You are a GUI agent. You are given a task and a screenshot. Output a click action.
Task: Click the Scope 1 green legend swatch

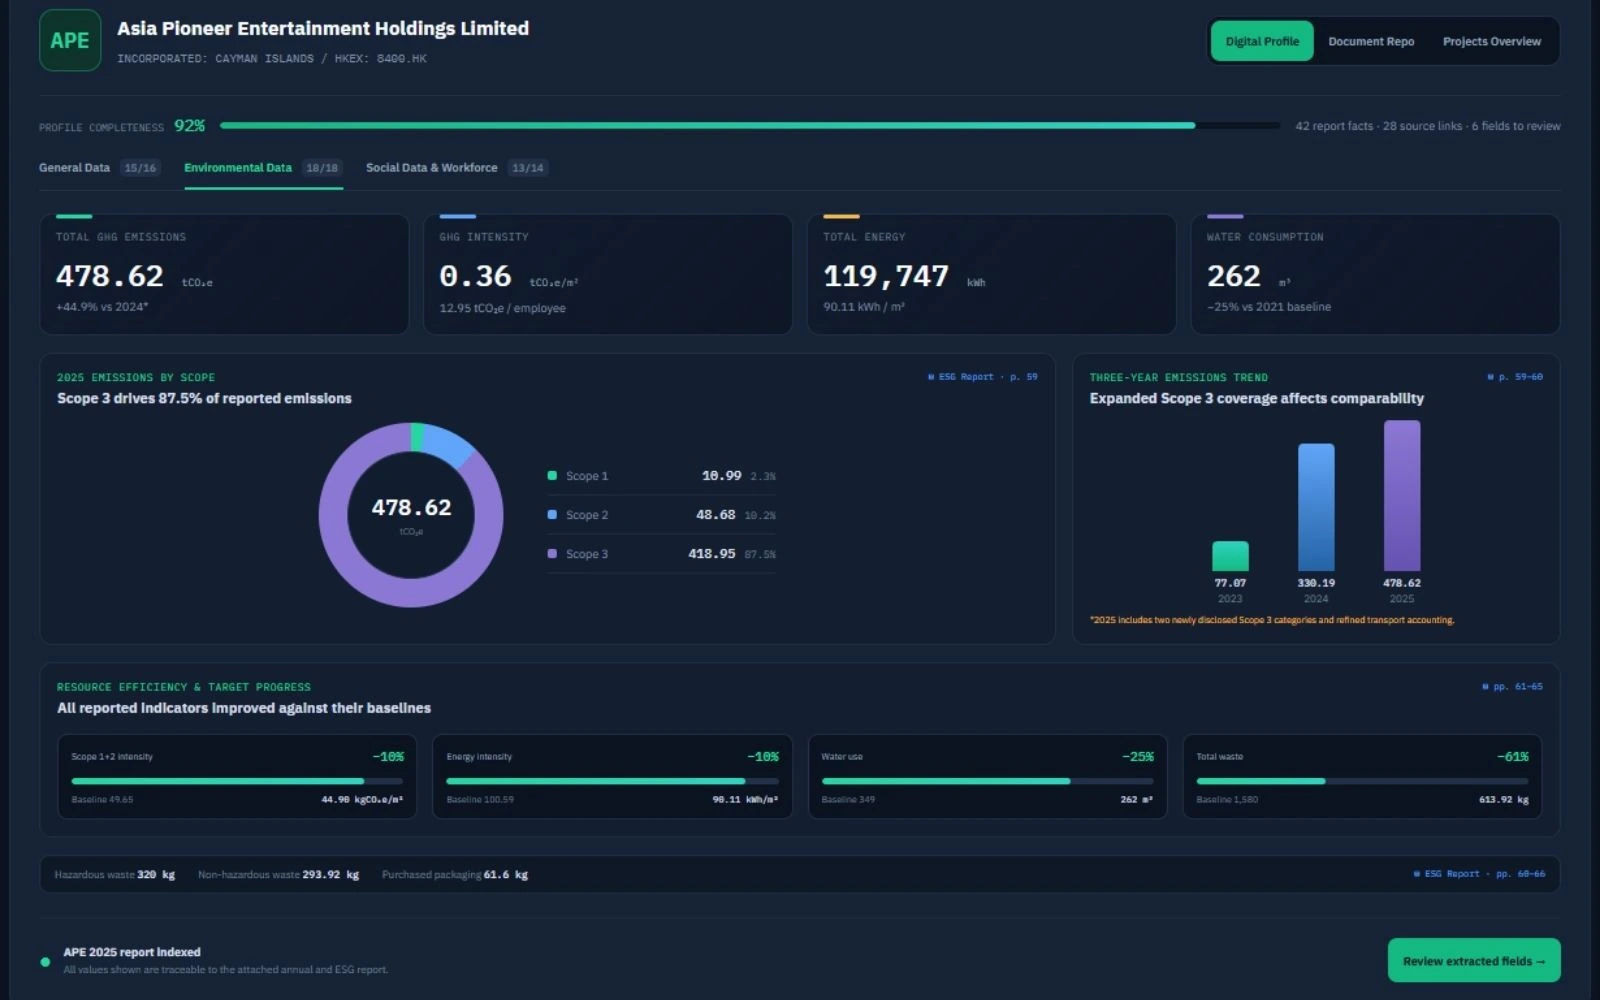(x=552, y=476)
